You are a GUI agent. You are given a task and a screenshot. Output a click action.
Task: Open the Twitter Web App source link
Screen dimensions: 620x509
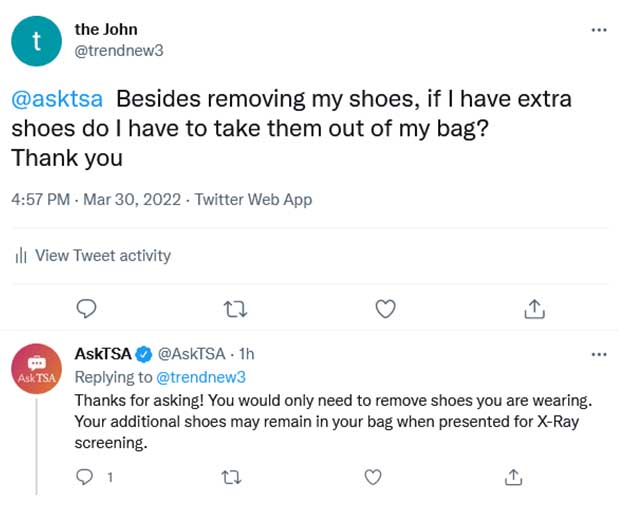click(253, 199)
